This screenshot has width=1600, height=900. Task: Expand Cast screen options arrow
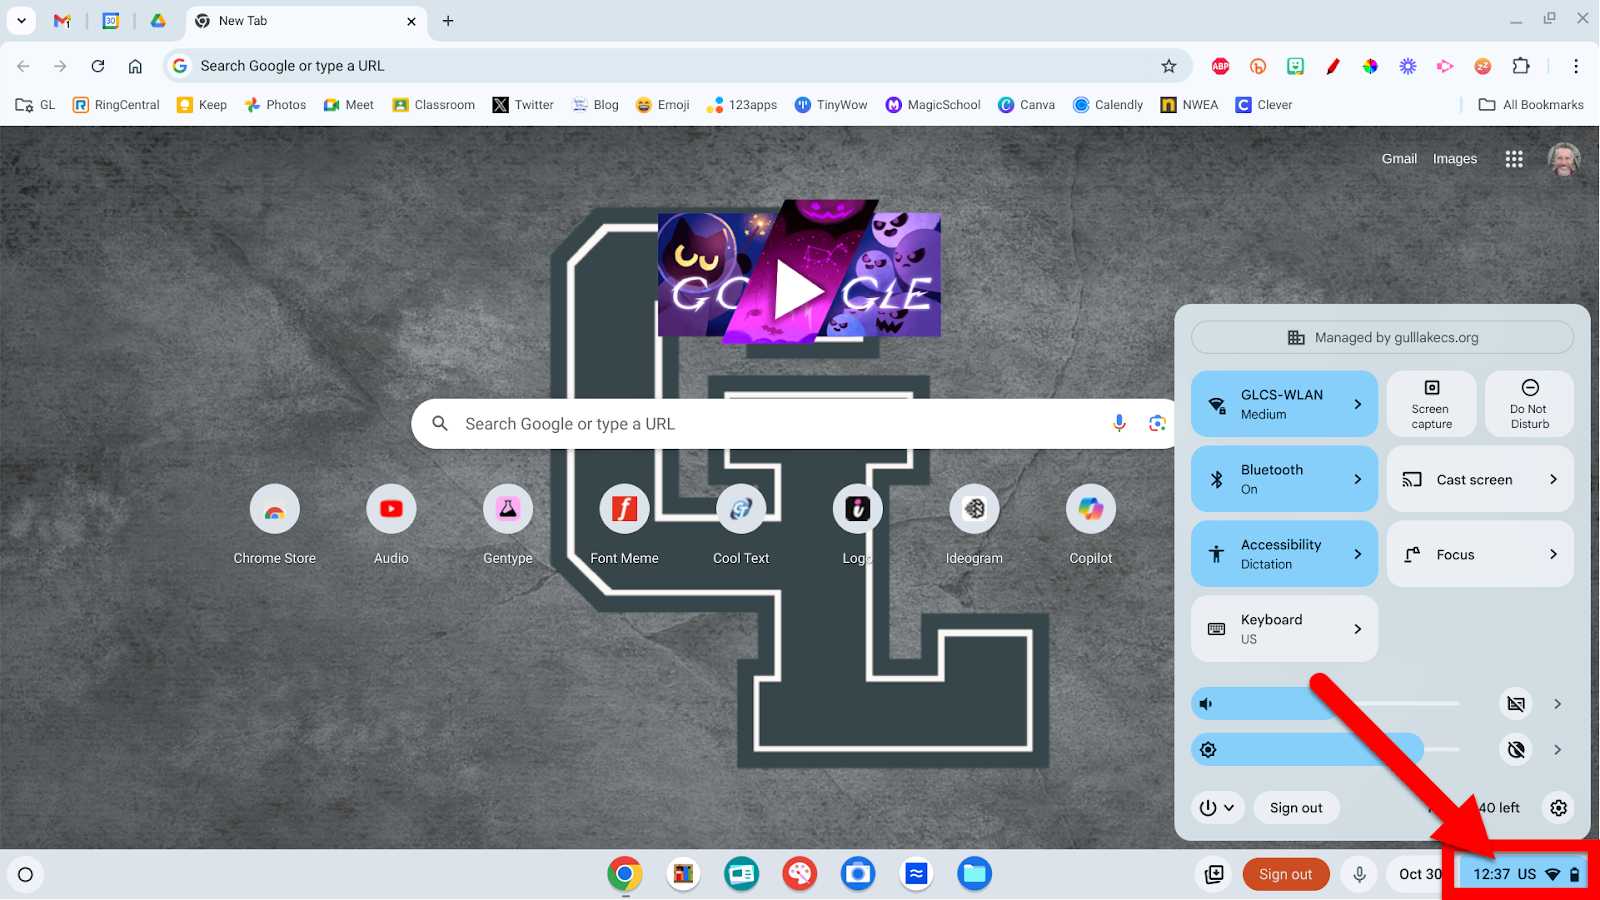point(1553,479)
